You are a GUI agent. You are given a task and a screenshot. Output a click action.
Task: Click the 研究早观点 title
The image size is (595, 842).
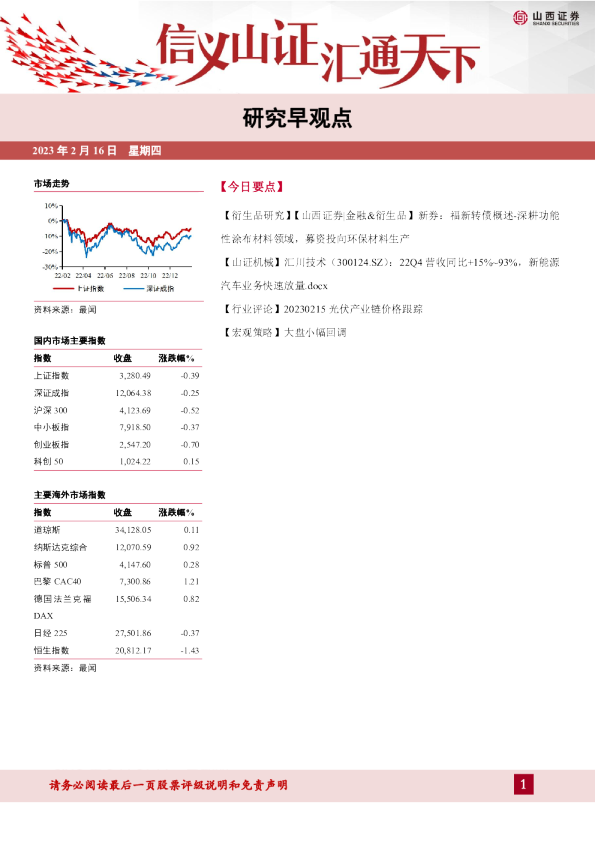[x=297, y=119]
